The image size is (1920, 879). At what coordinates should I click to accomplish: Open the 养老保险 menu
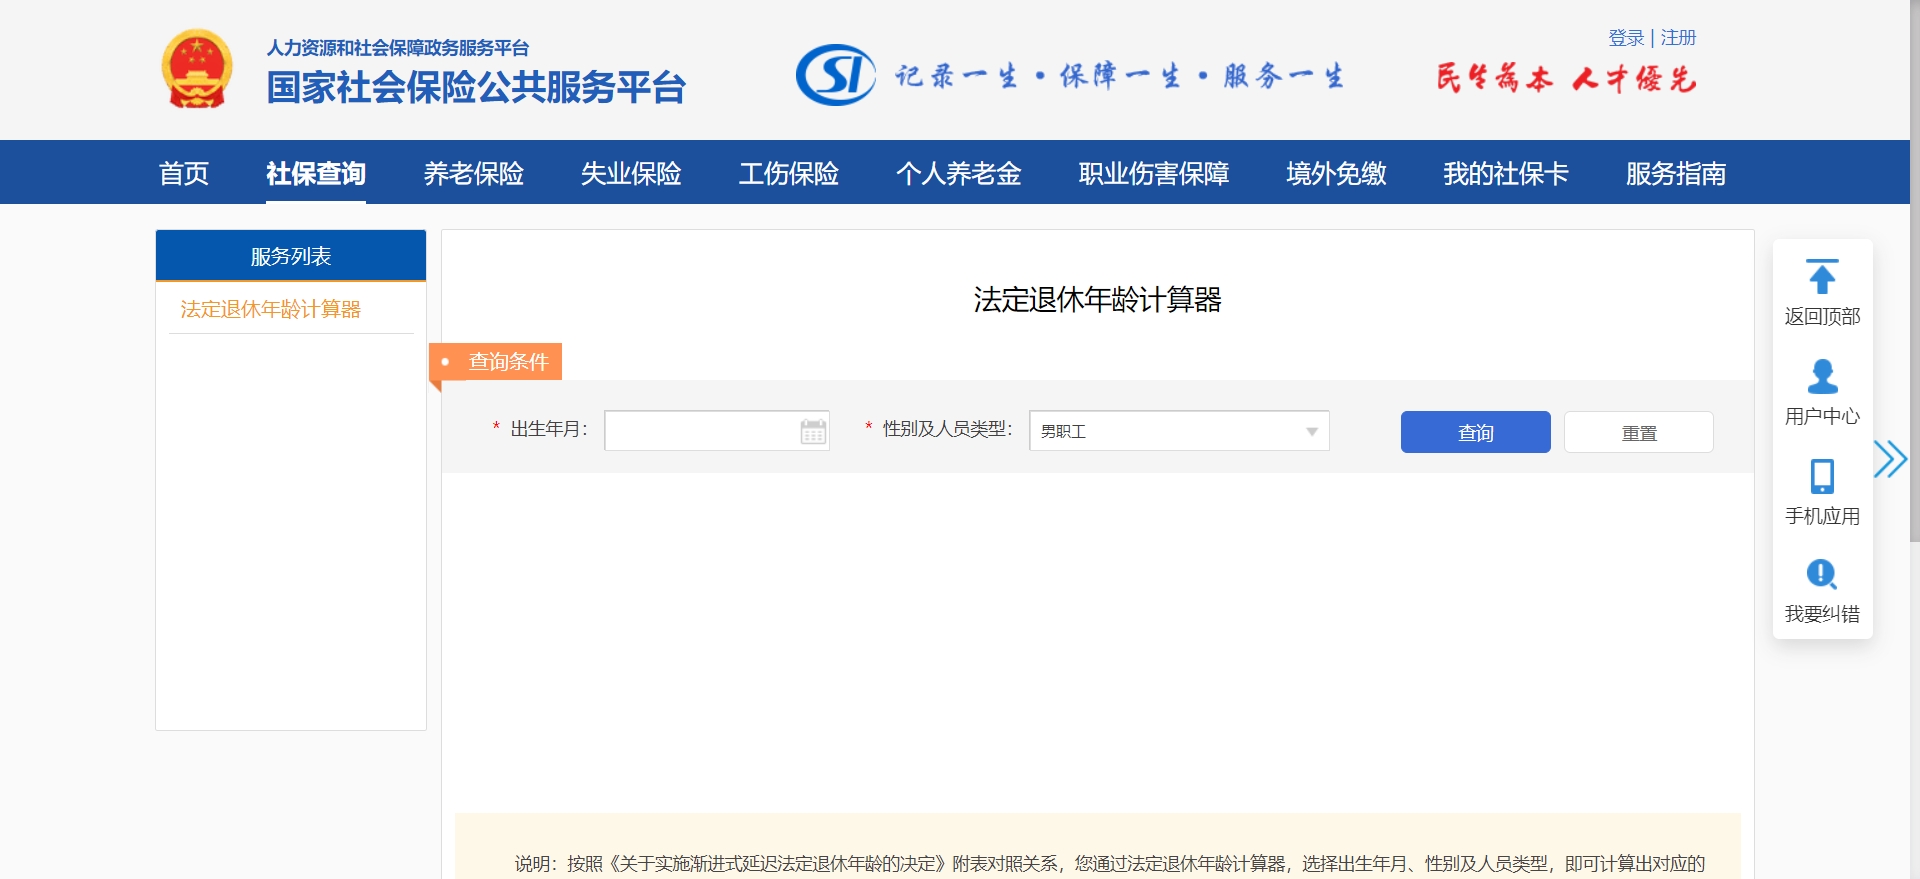tap(473, 174)
